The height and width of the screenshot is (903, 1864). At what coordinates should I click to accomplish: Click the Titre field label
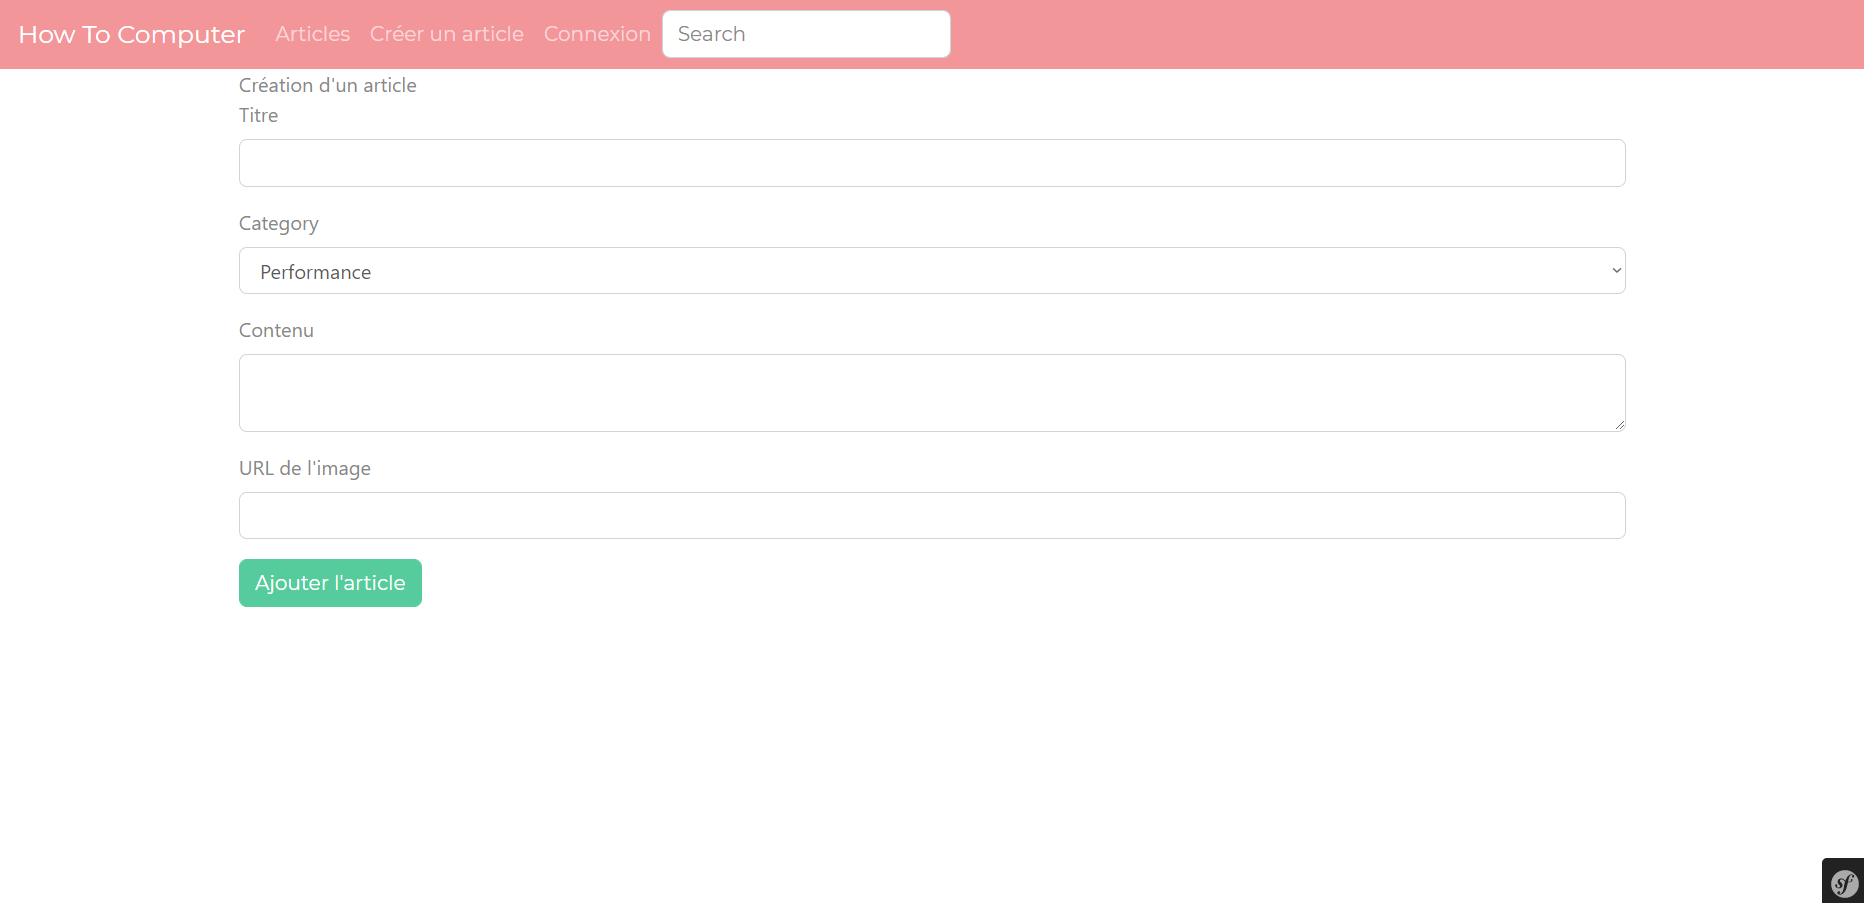pos(258,116)
